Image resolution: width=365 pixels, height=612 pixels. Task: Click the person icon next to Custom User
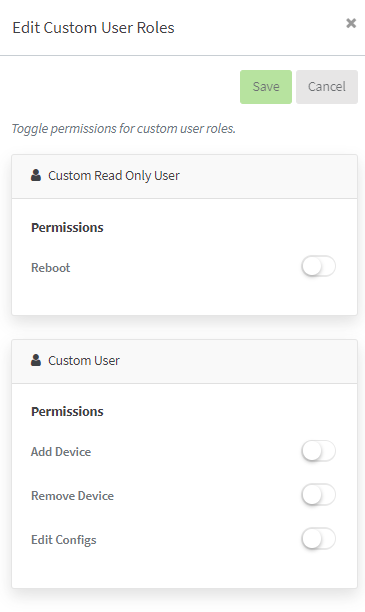pos(36,360)
